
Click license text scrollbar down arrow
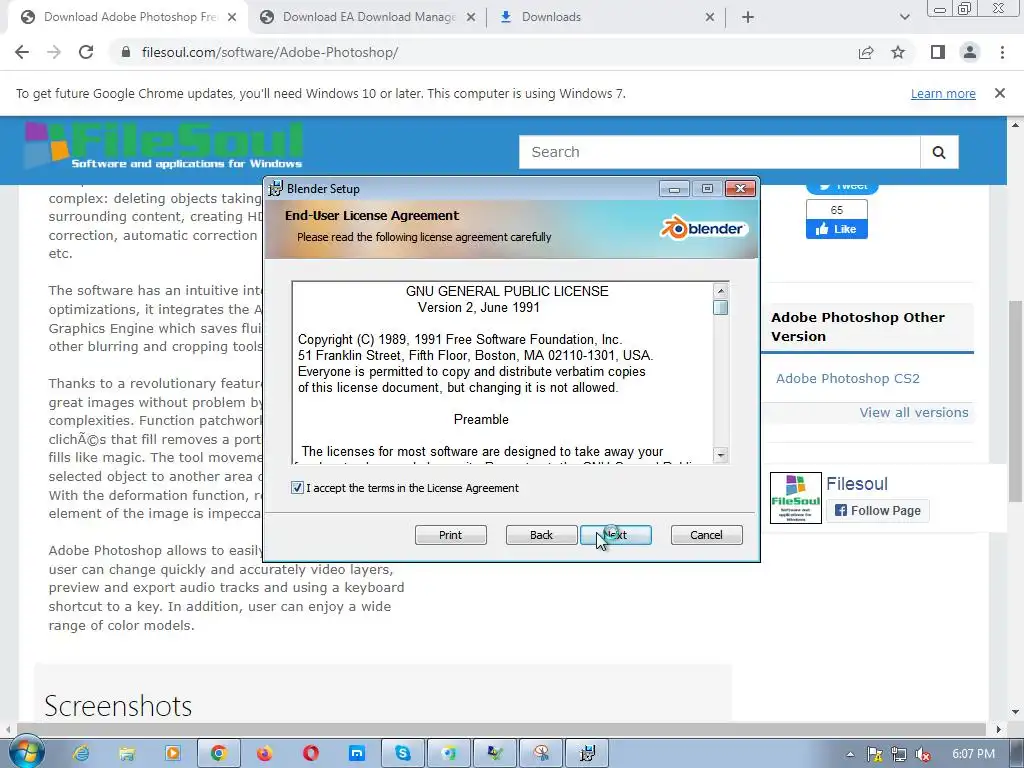click(720, 455)
